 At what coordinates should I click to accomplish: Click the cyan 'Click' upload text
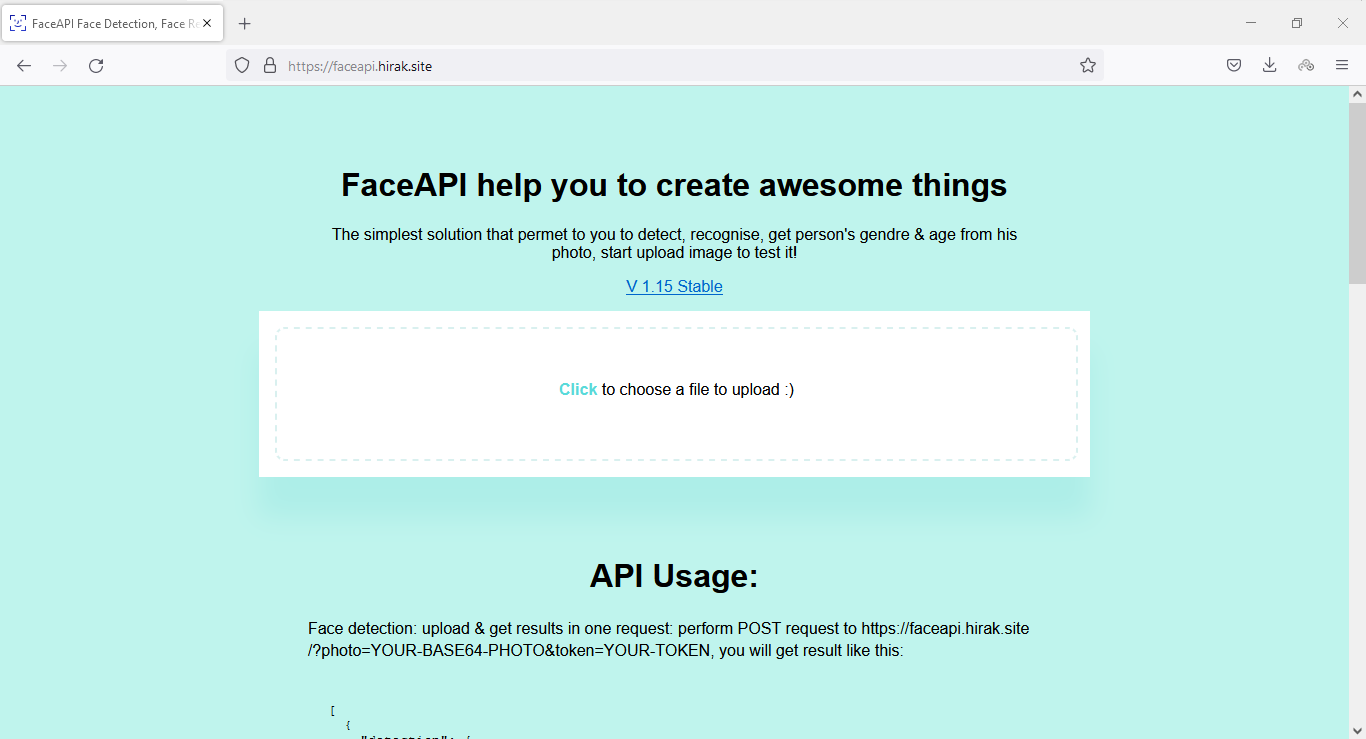point(578,390)
